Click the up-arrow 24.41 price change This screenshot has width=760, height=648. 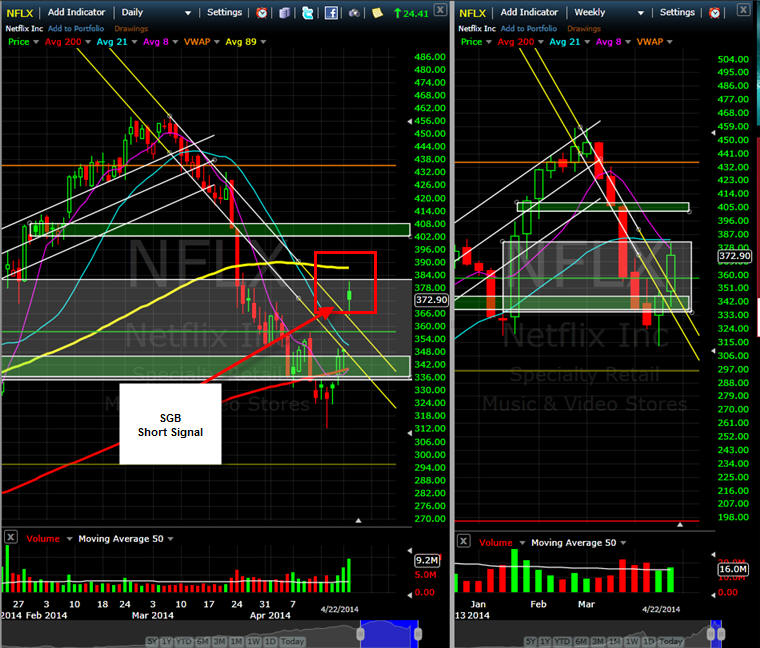tap(411, 14)
